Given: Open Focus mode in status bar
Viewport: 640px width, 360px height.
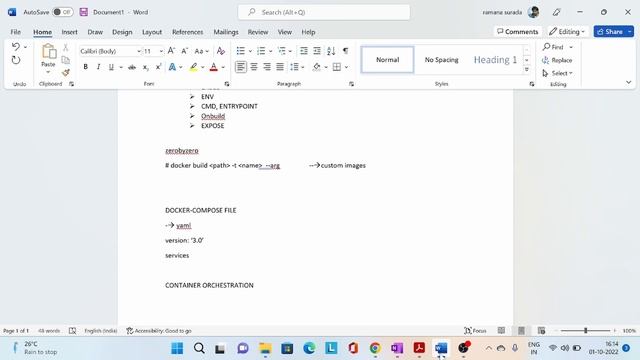Looking at the screenshot, I should pyautogui.click(x=475, y=331).
